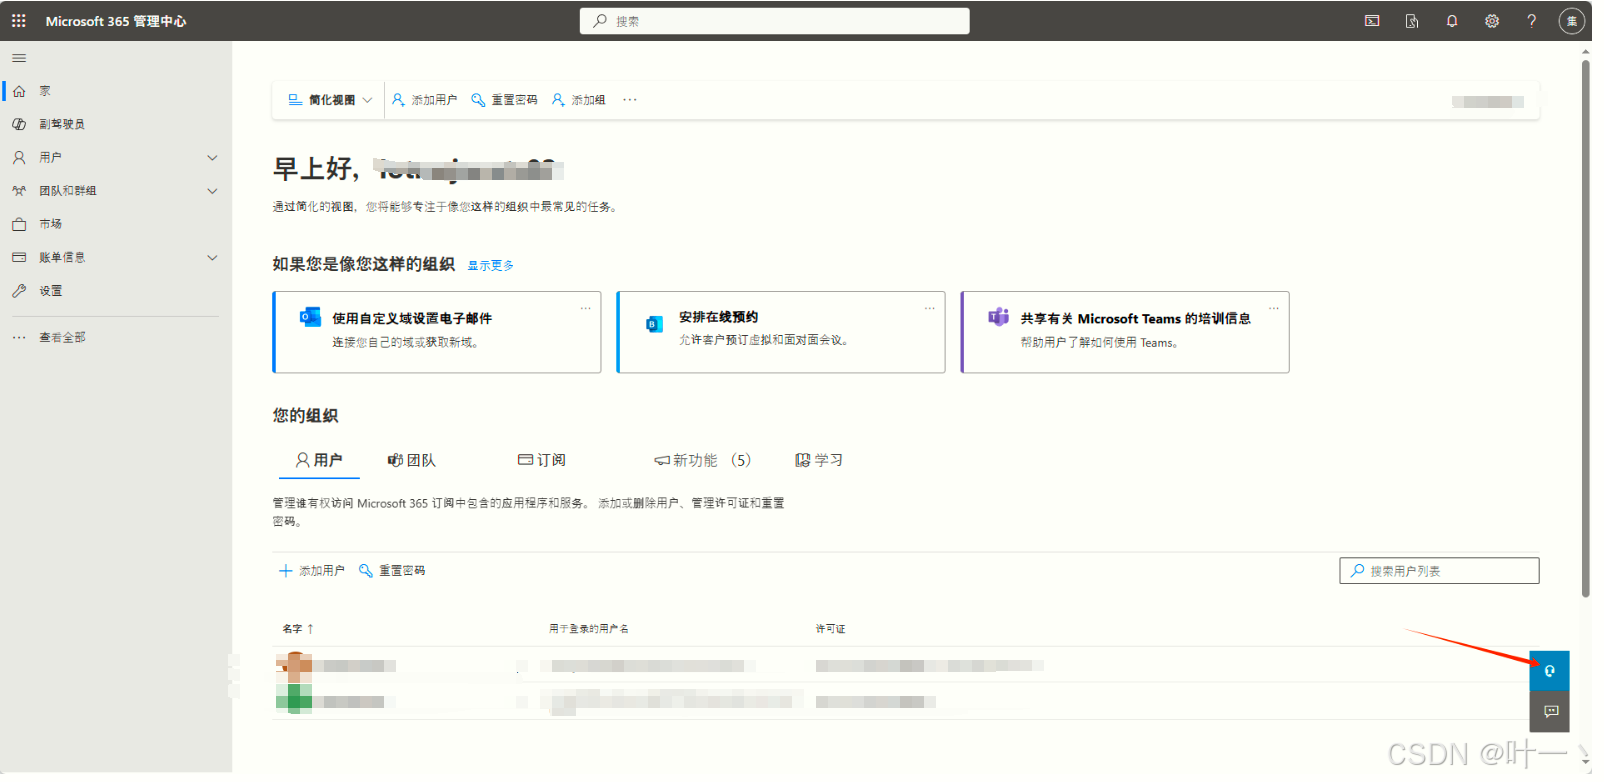Viewport: 1604px width, 782px height.
Task: Open 设置 settings in sidebar
Action: pyautogui.click(x=117, y=291)
